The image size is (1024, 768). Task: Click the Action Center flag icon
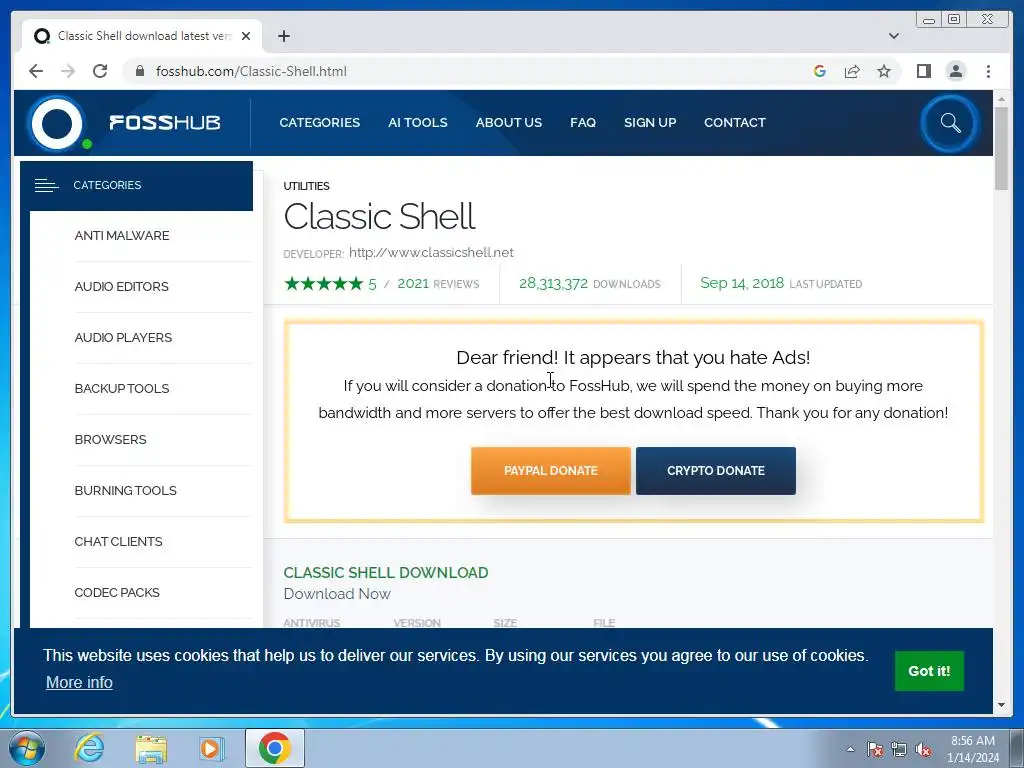(874, 749)
